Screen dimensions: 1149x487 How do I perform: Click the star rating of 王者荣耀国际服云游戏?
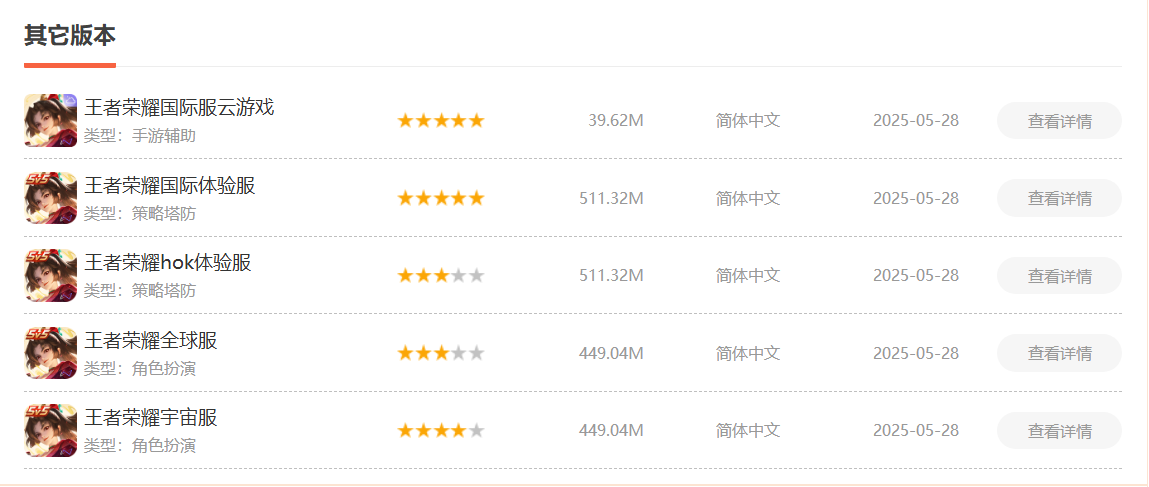point(440,121)
